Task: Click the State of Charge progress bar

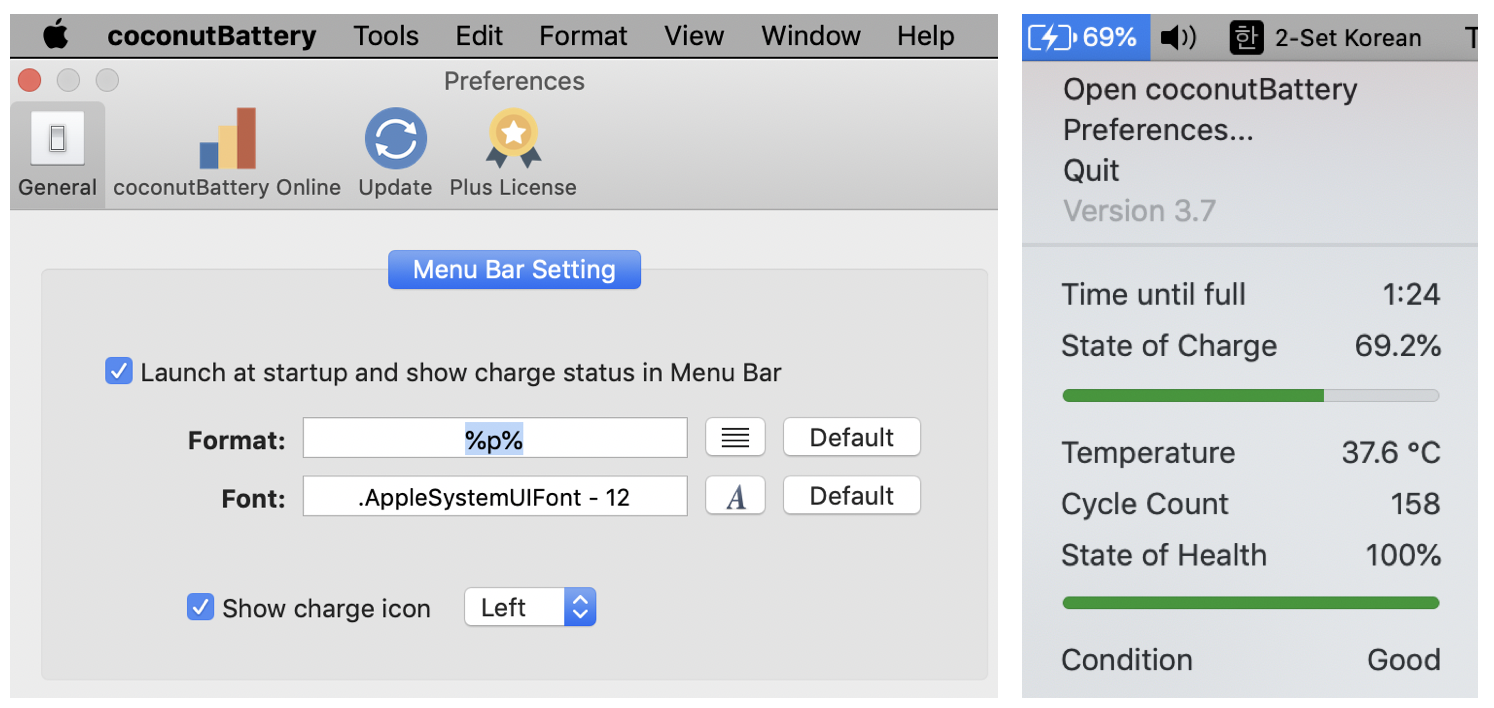Action: pos(1250,396)
